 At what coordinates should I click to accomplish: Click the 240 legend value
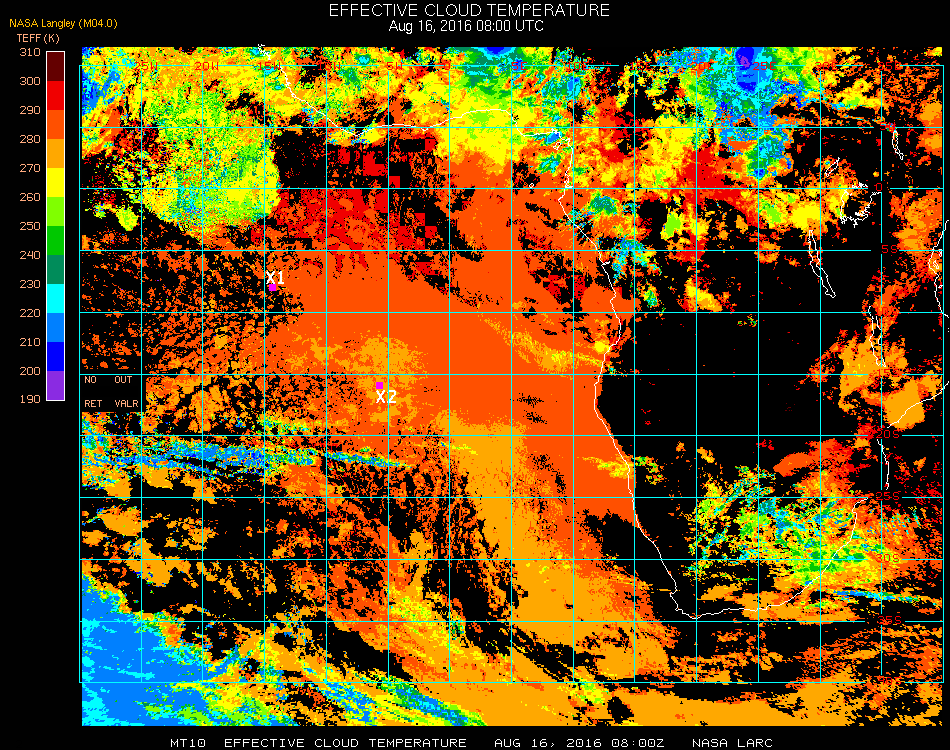(30, 255)
